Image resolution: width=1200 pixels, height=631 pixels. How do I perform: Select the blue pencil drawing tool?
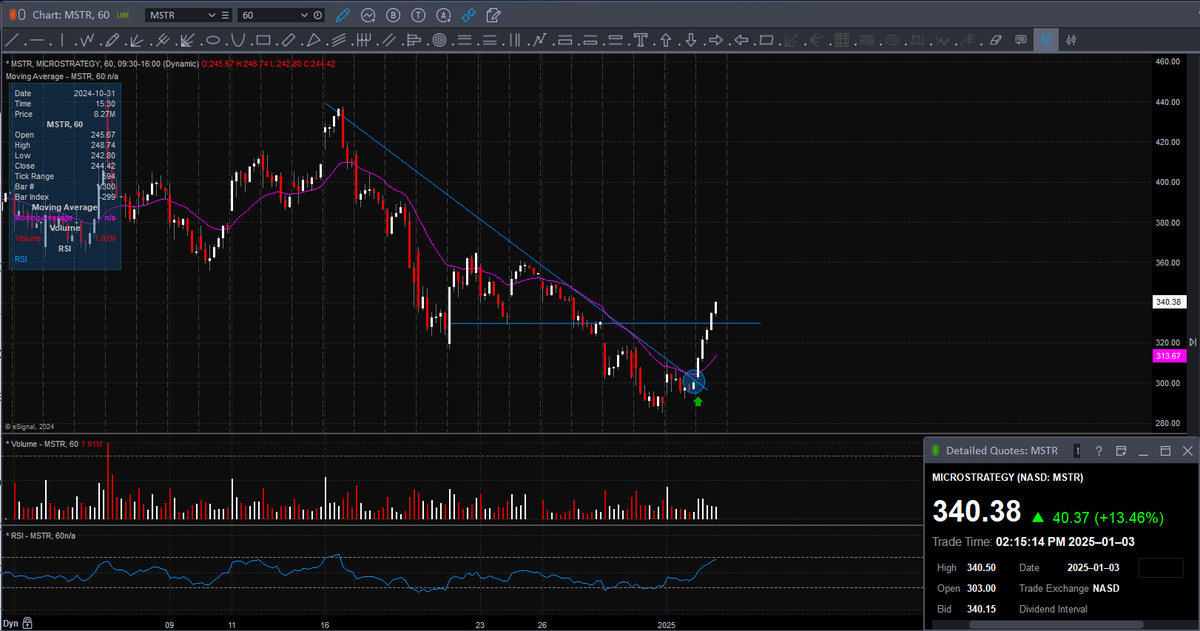coord(343,15)
